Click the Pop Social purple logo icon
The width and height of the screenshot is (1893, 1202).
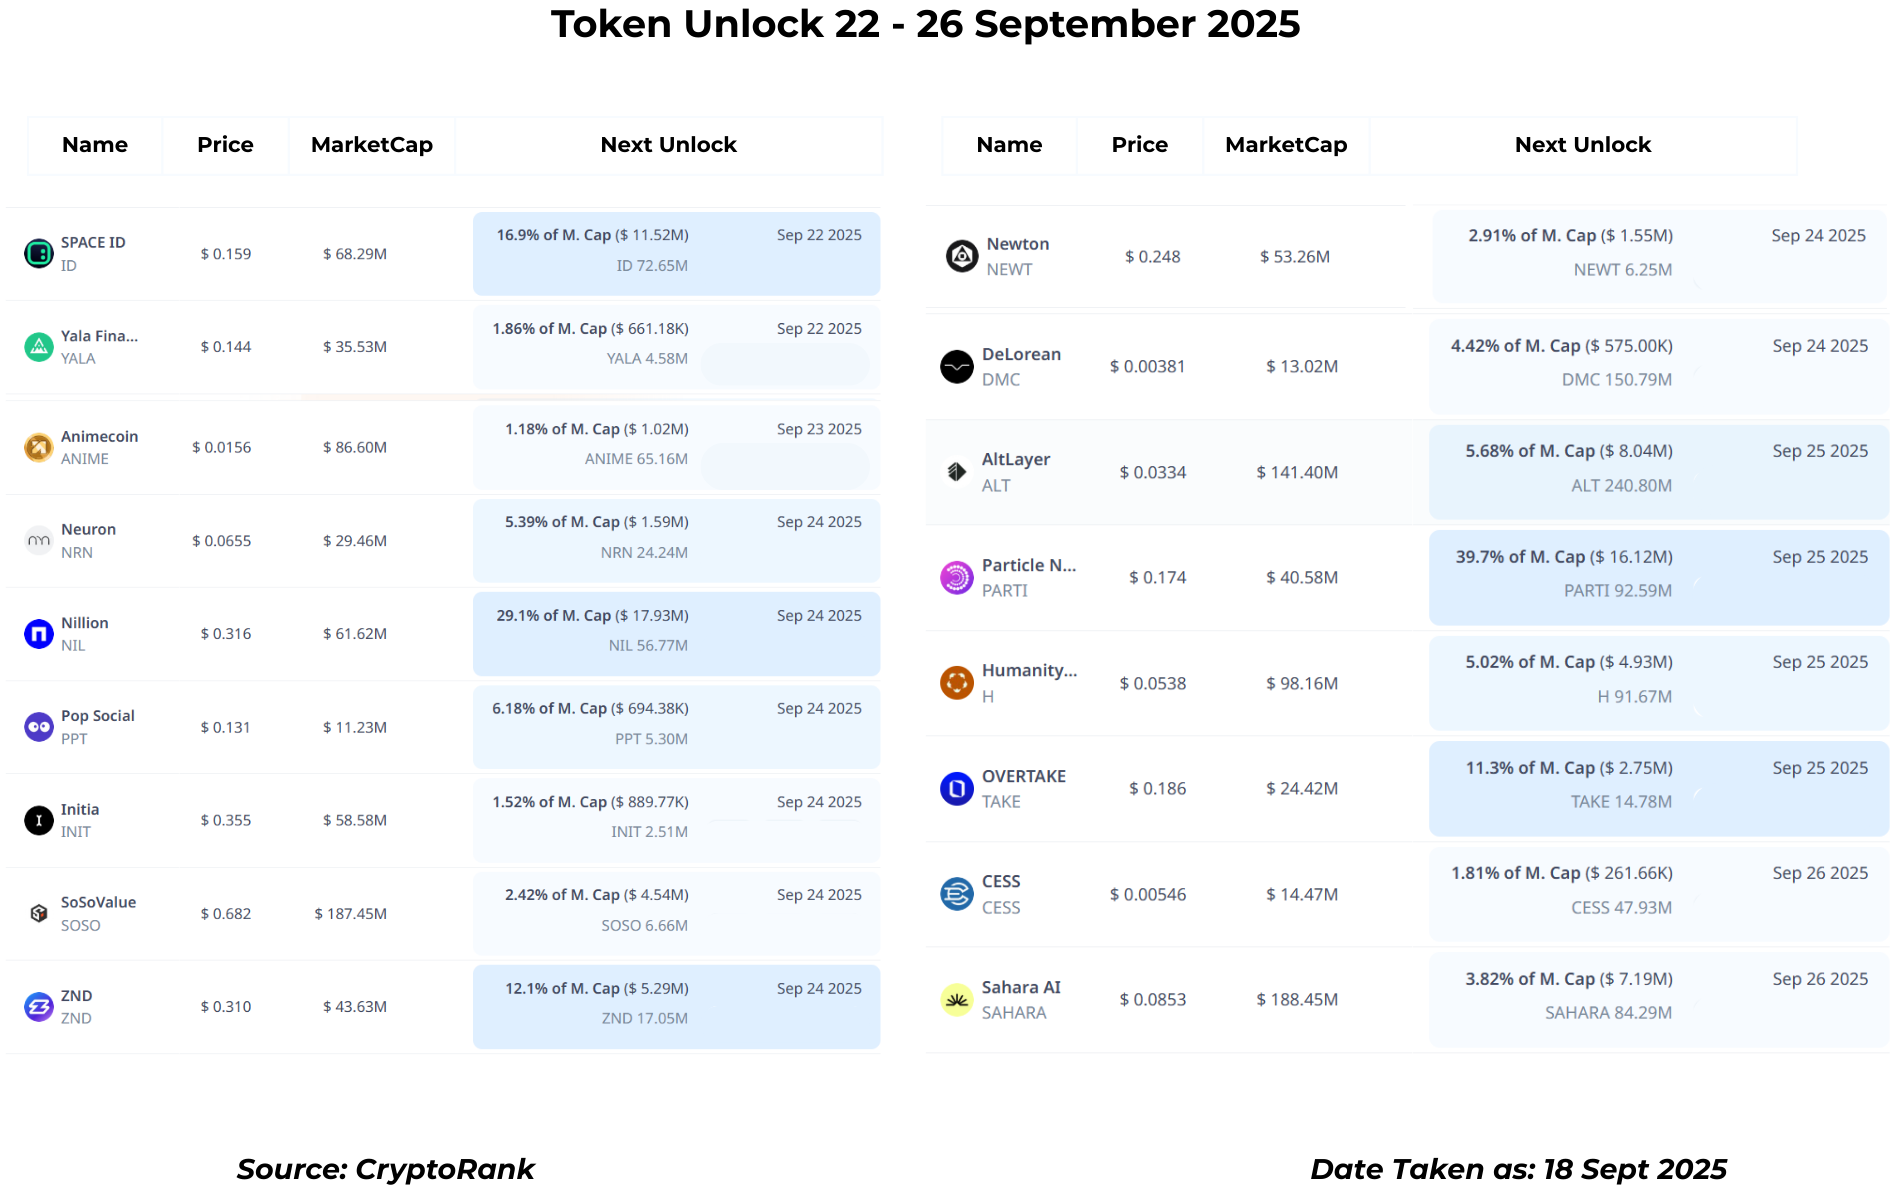(39, 727)
